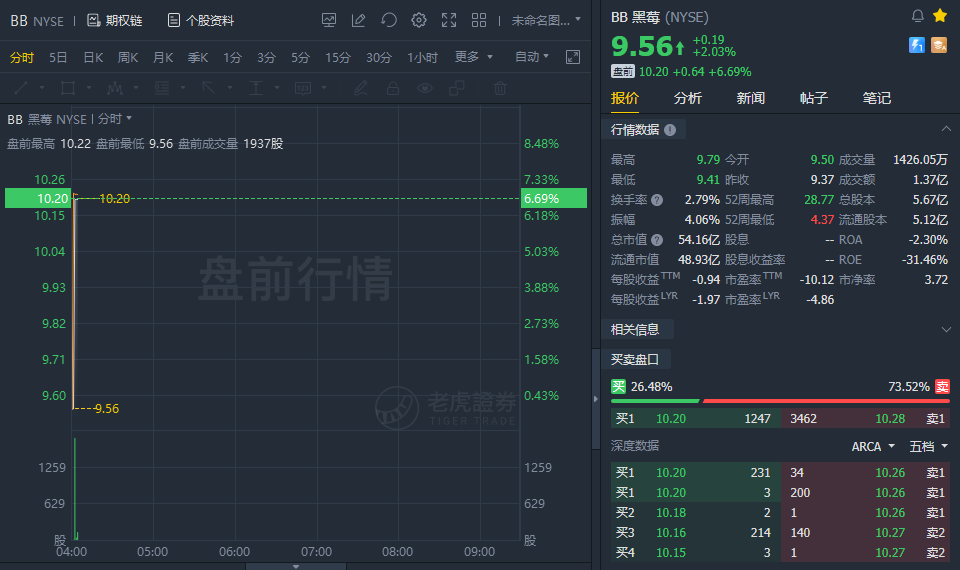Open the 个股资料 stock profile

tap(201, 20)
